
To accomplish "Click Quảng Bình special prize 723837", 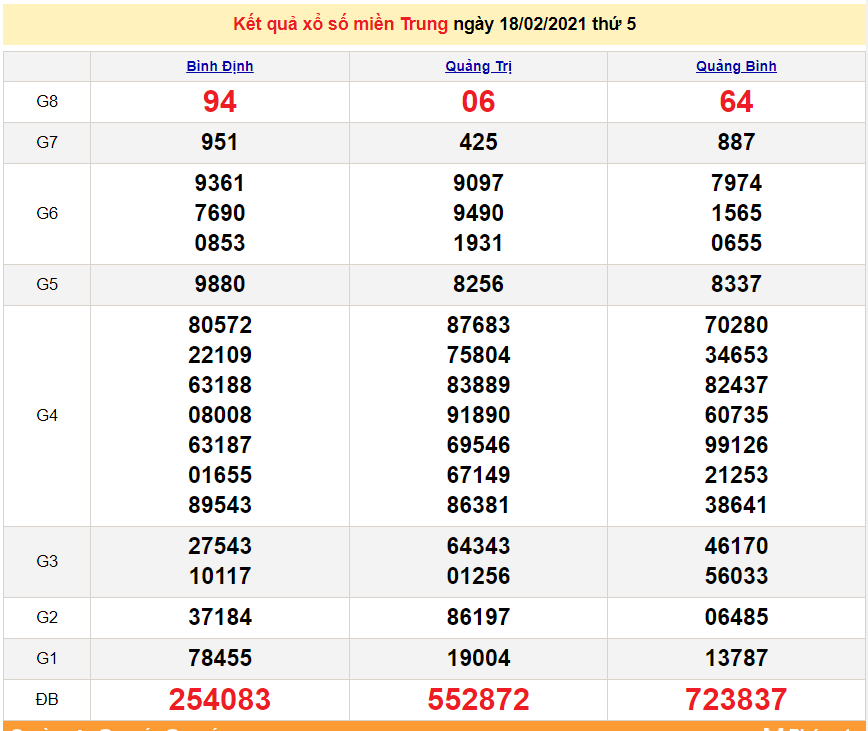I will pos(736,699).
